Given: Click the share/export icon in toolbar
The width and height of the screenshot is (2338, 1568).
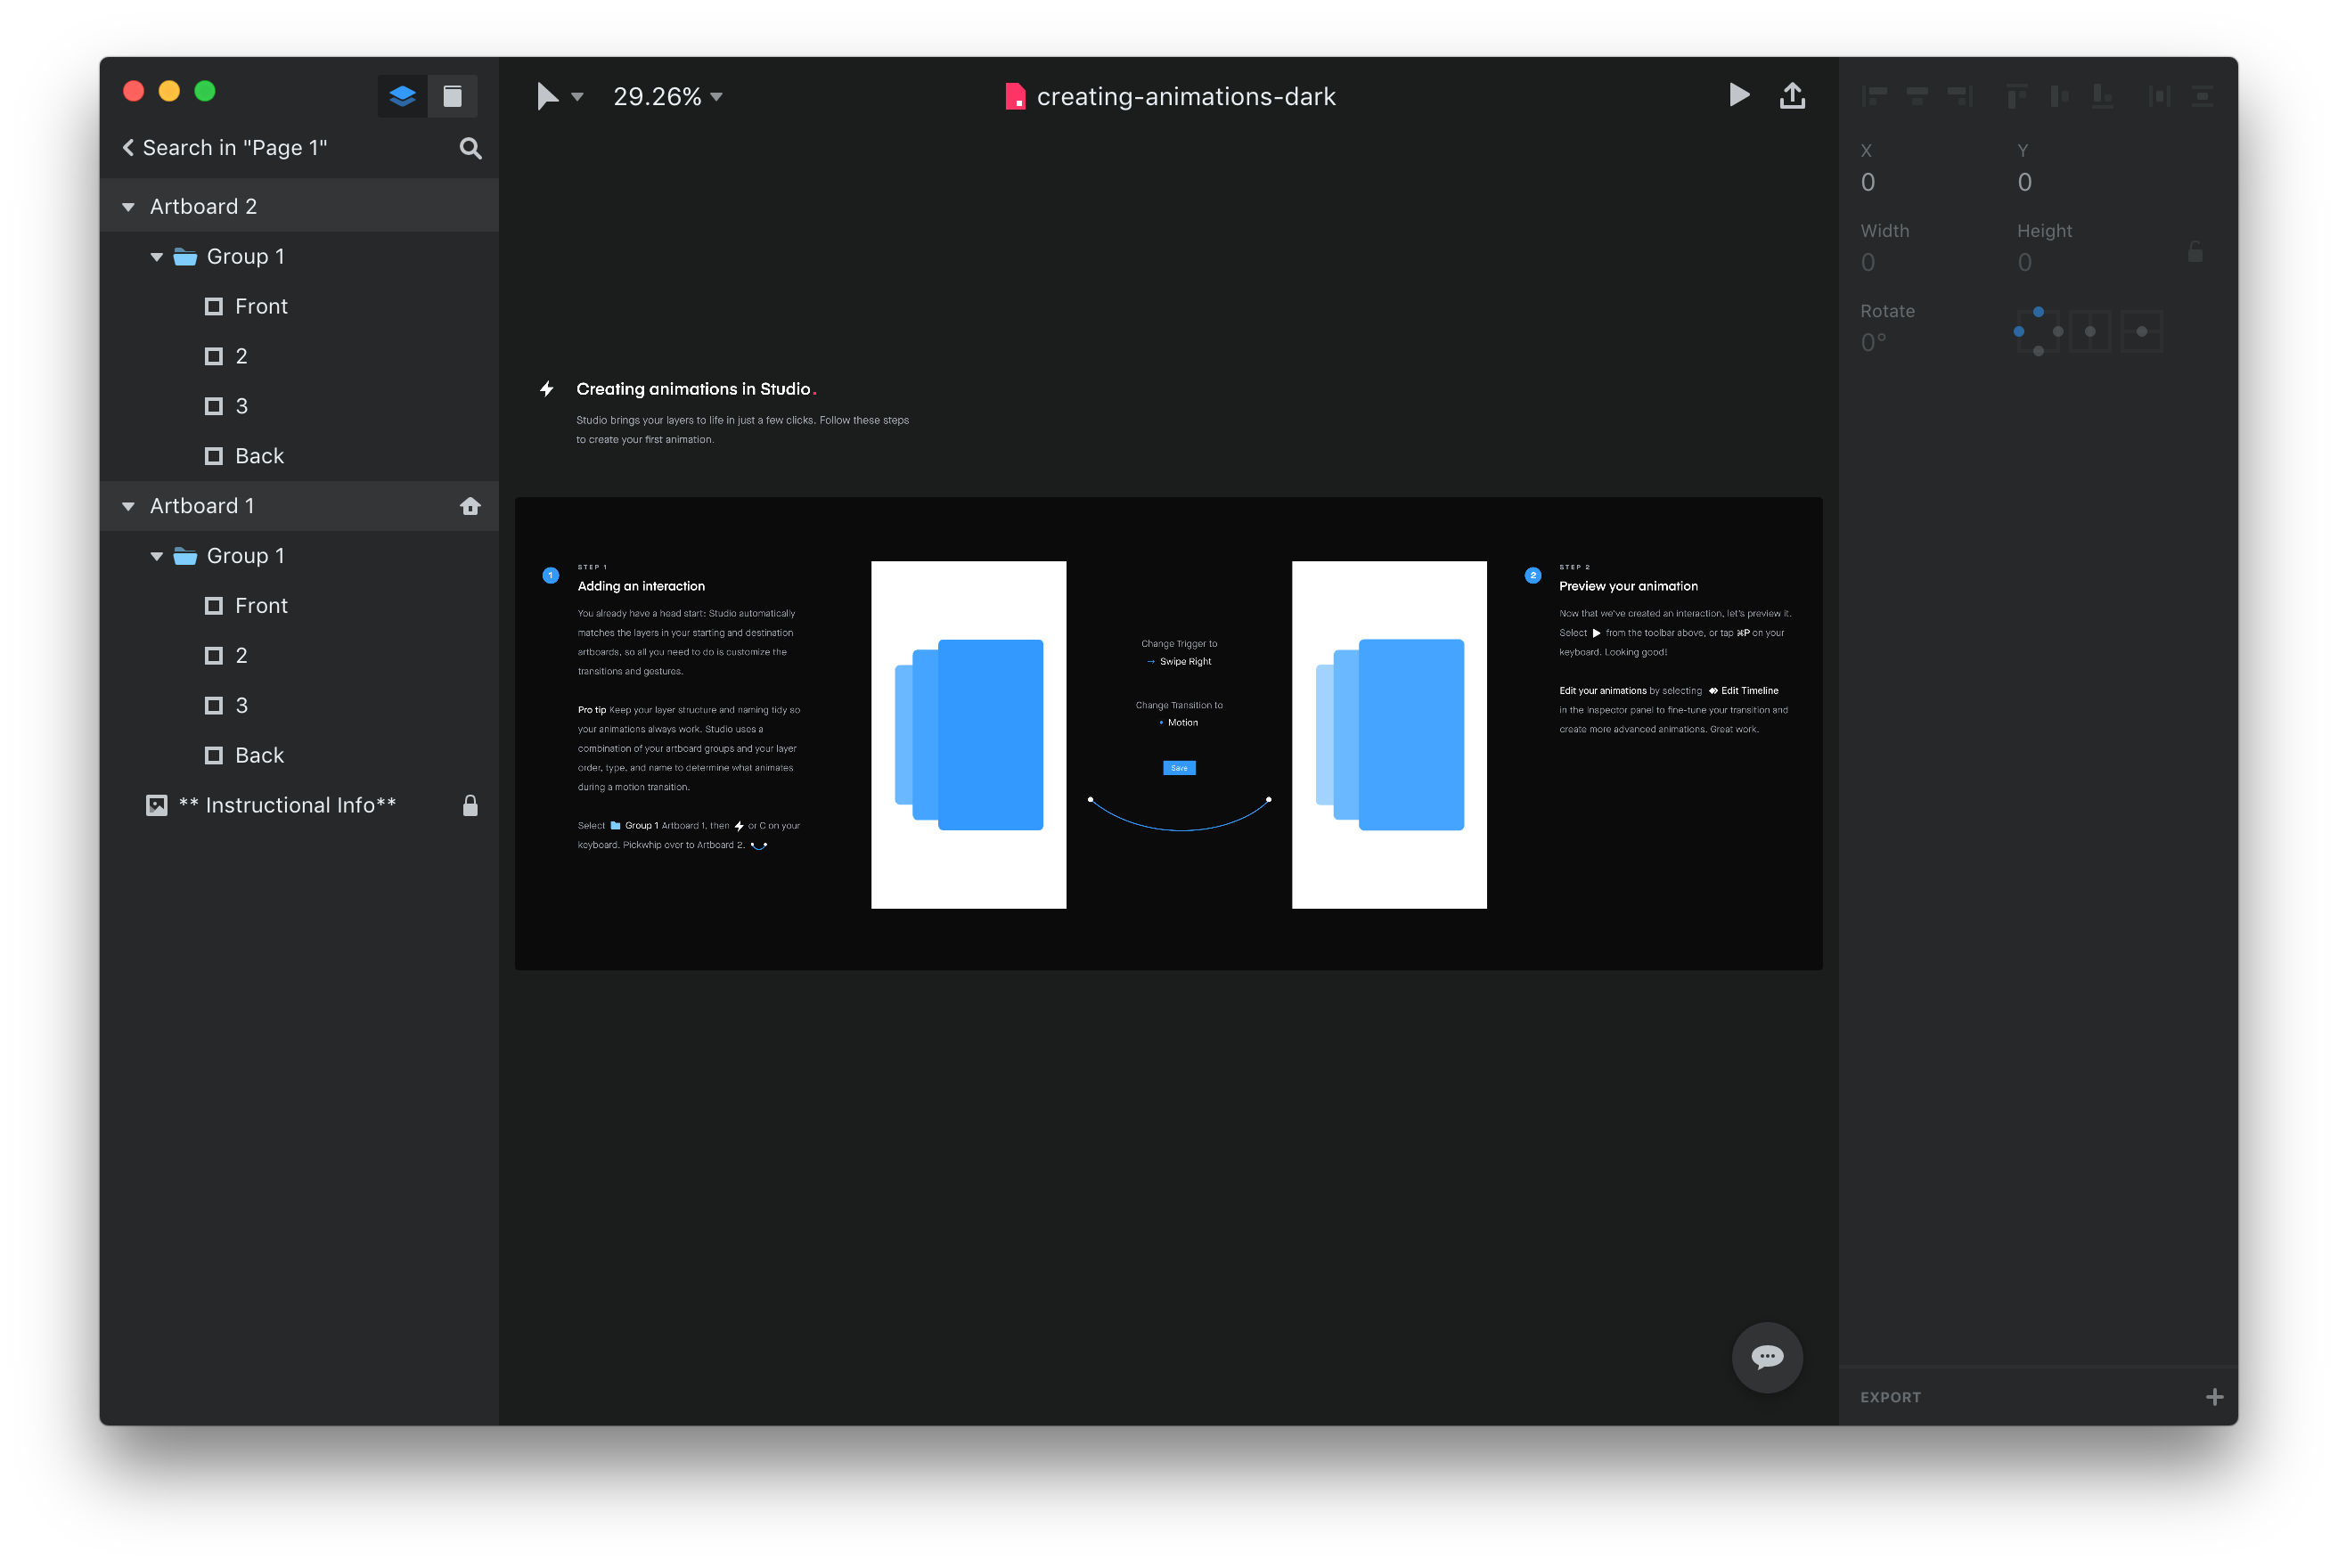Looking at the screenshot, I should [x=1792, y=95].
